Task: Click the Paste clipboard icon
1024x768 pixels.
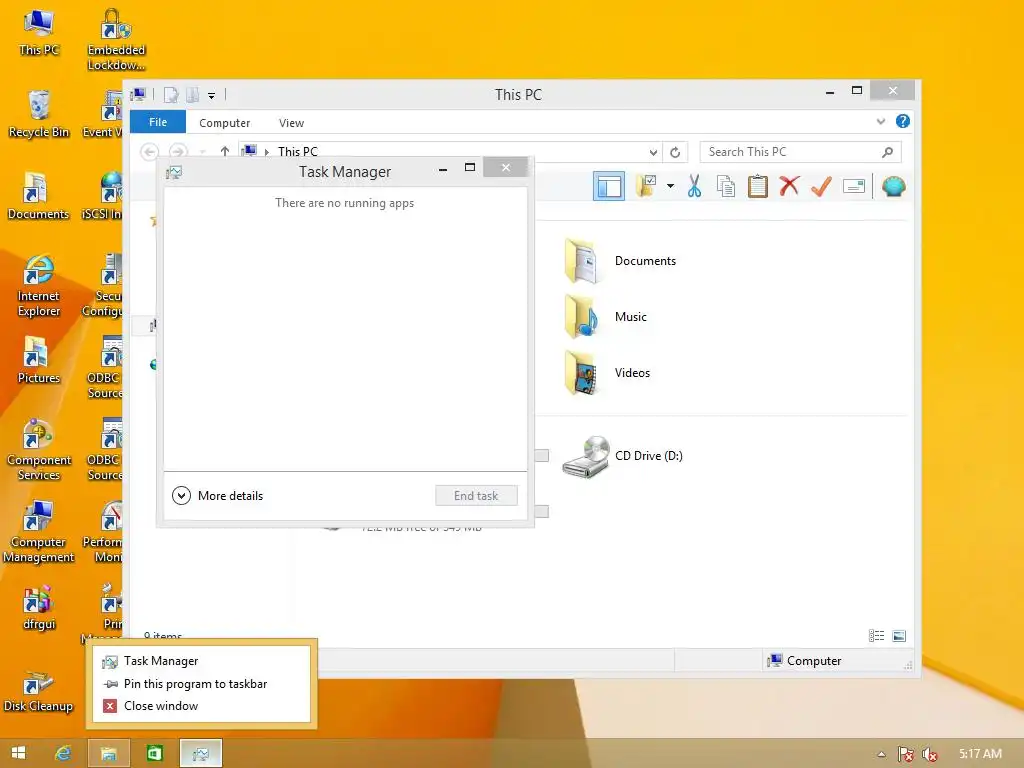Action: (x=758, y=187)
